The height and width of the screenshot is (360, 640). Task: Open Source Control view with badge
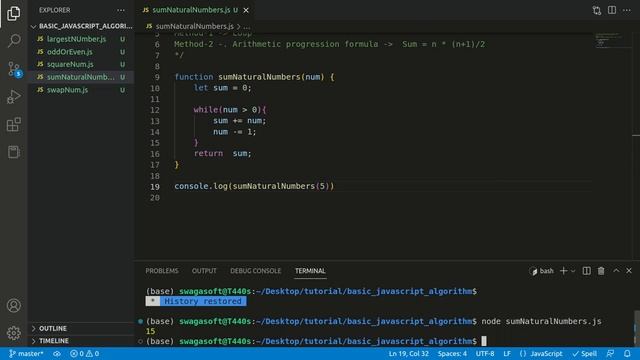[14, 69]
